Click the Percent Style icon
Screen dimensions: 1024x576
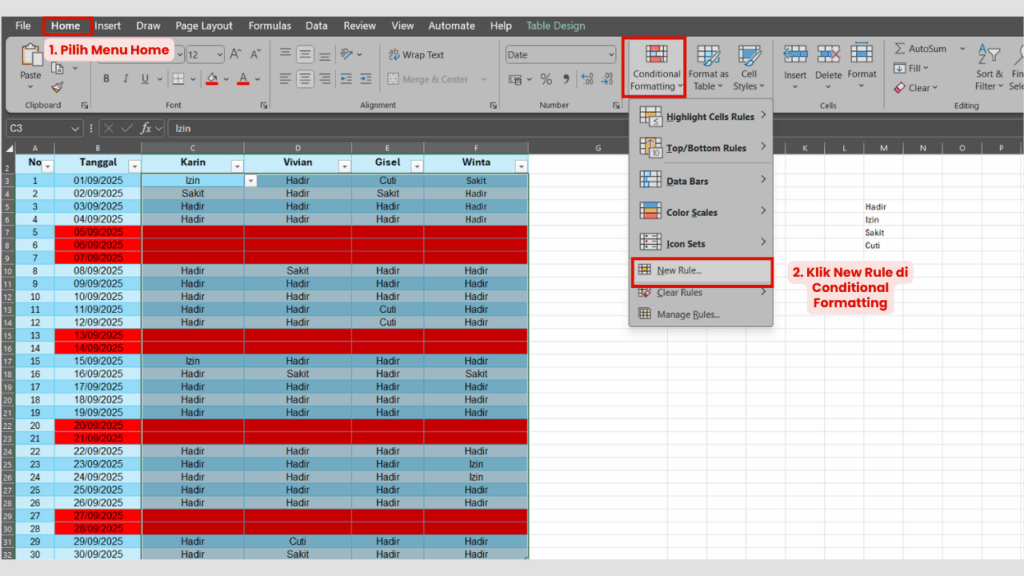point(546,79)
